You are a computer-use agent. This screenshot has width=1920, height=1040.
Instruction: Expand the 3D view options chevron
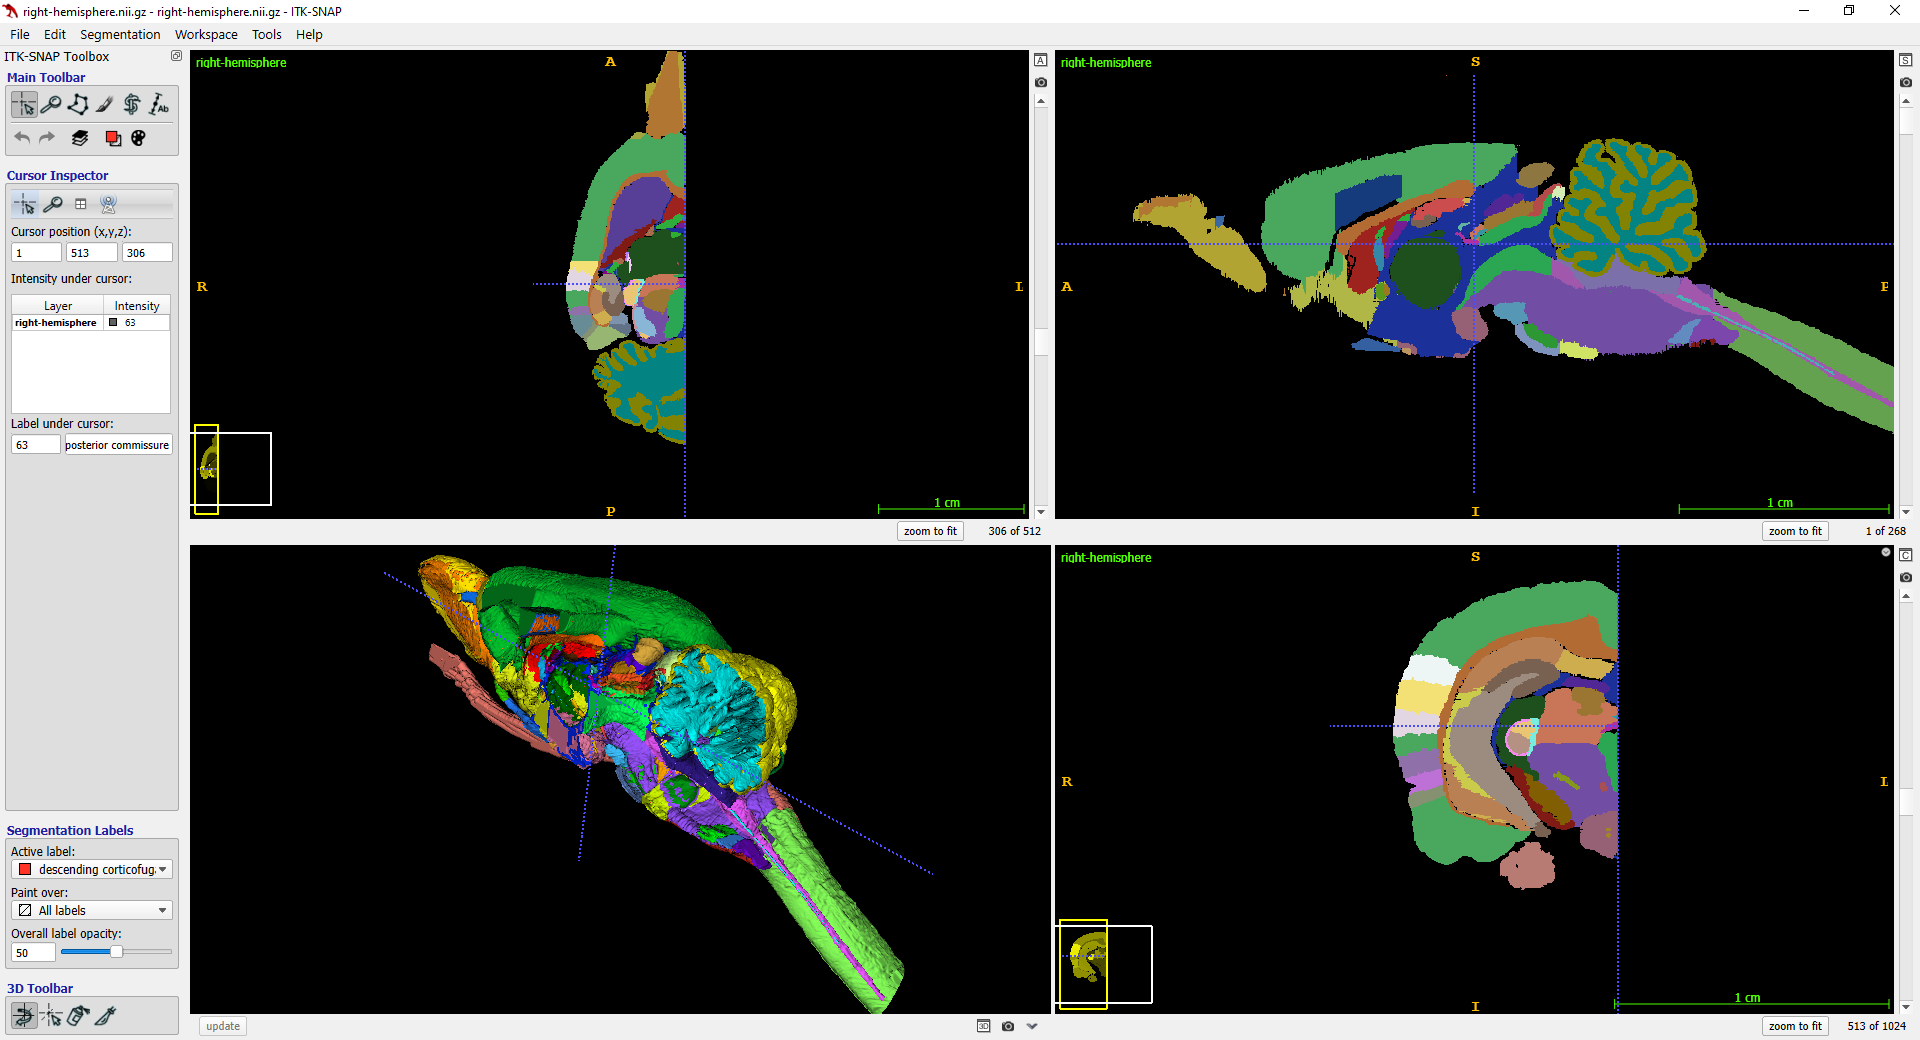tap(1032, 1026)
